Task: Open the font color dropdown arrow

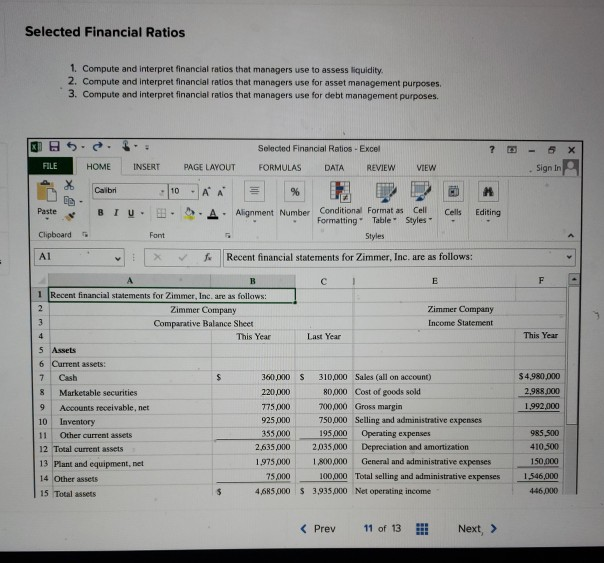Action: (x=224, y=214)
